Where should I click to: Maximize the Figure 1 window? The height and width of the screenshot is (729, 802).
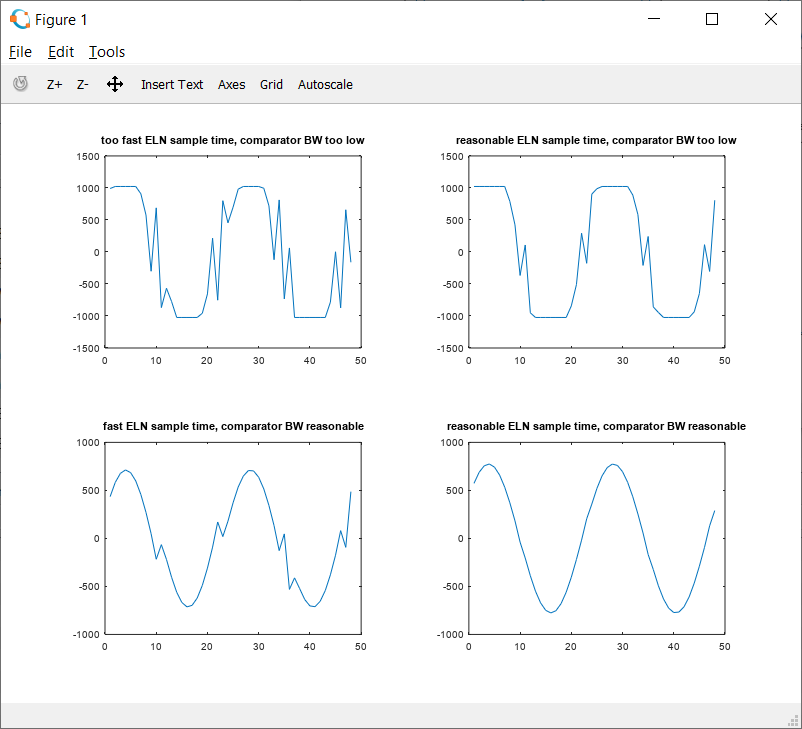pos(712,19)
